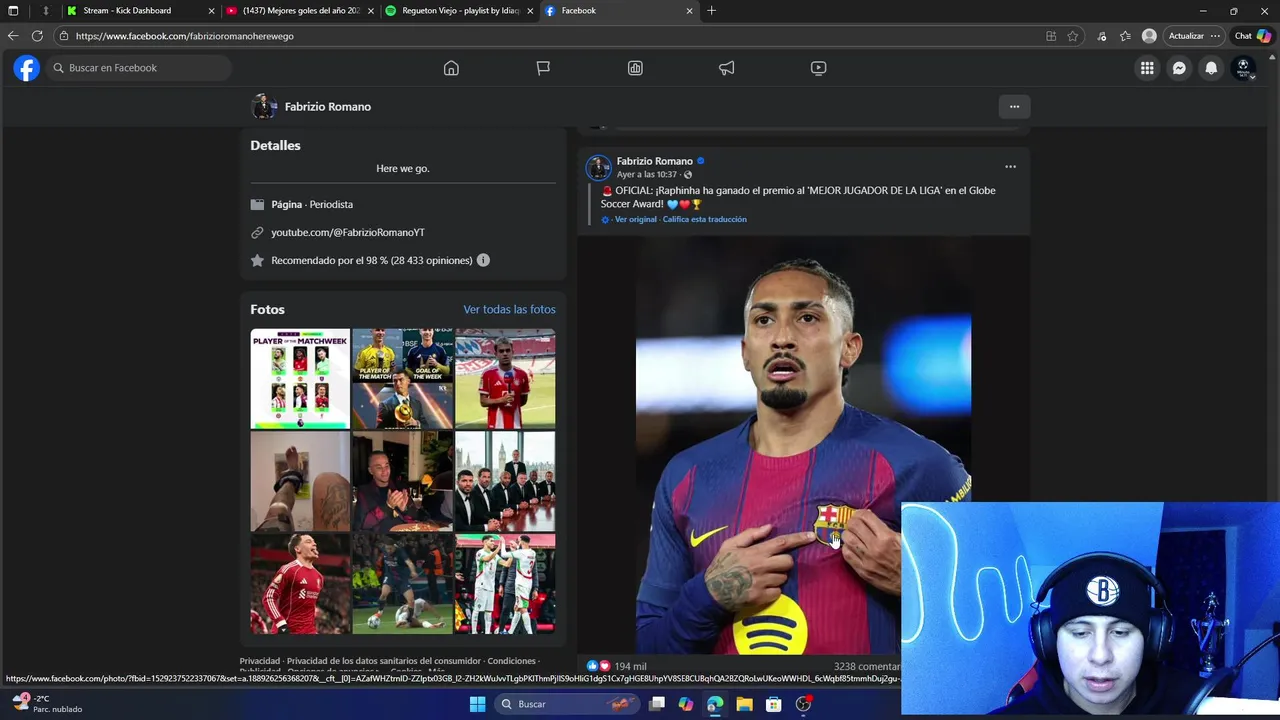
Task: Open the Windows Start menu
Action: coord(477,704)
